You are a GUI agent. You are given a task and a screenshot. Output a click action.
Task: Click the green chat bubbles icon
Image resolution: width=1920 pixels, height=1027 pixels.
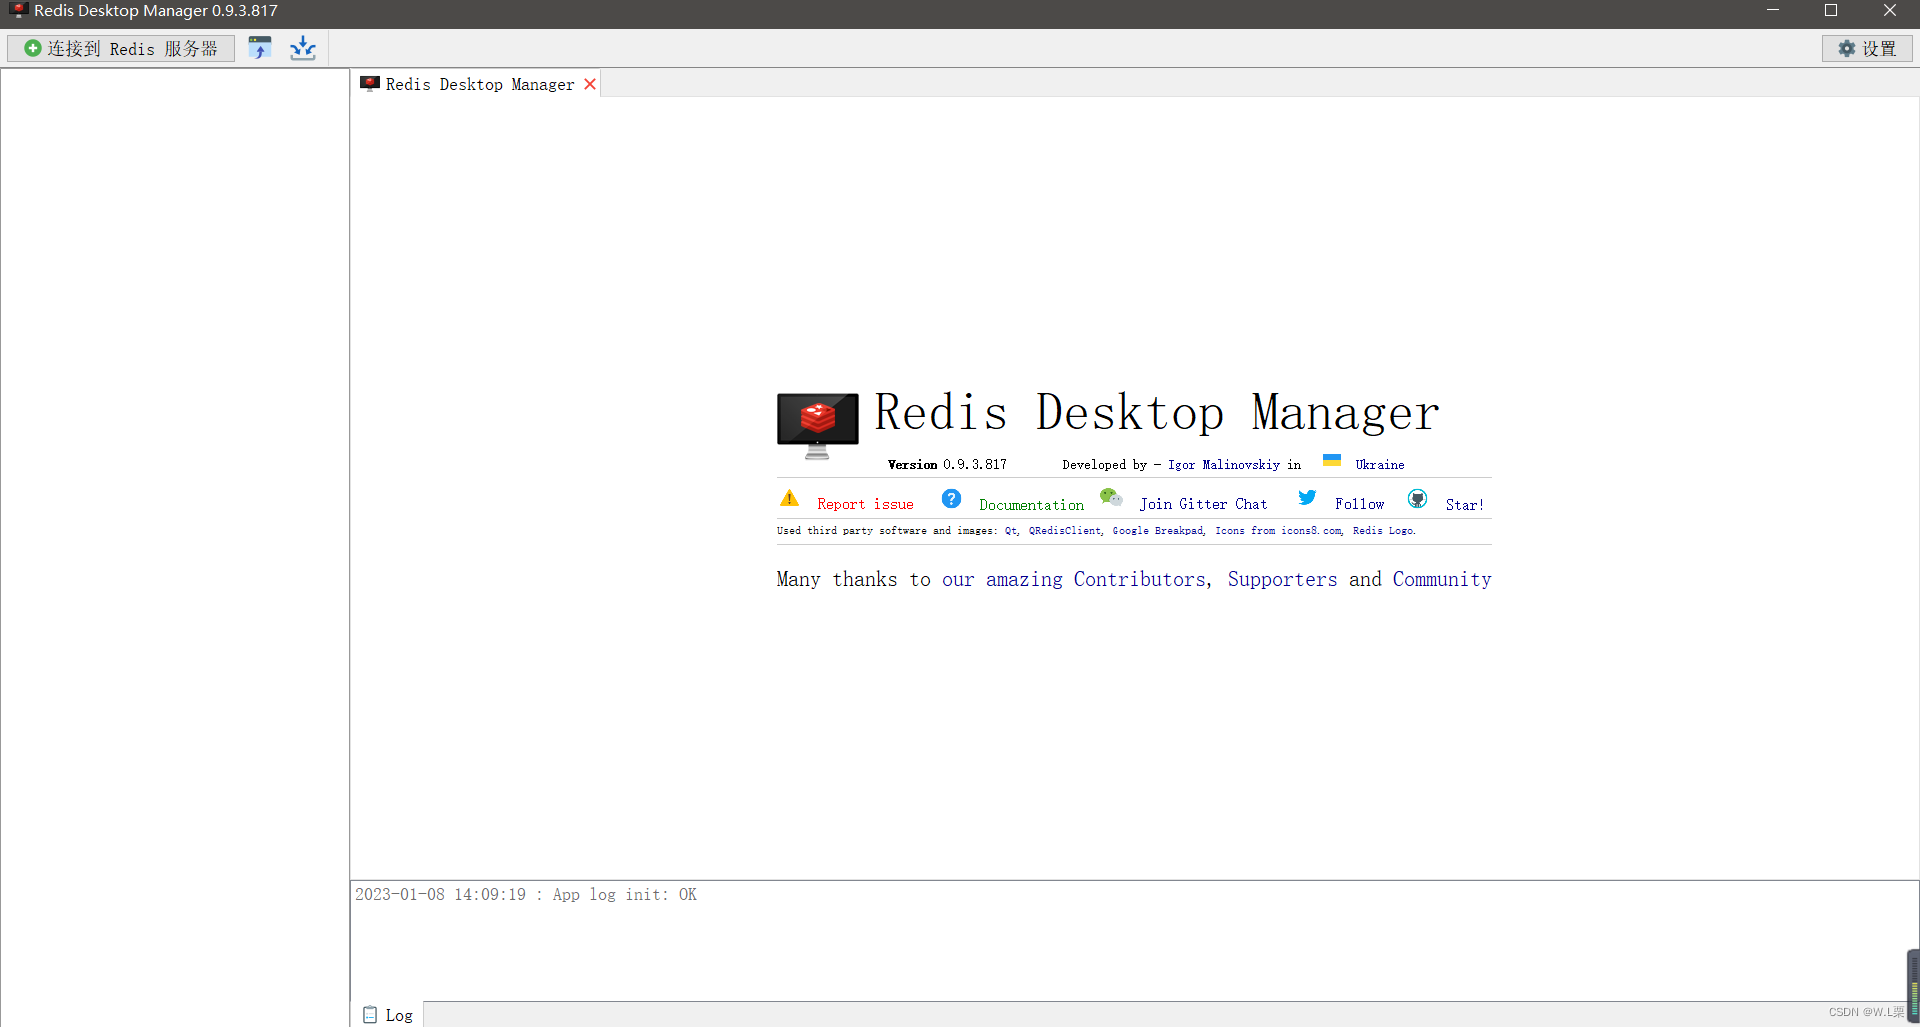pyautogui.click(x=1111, y=497)
